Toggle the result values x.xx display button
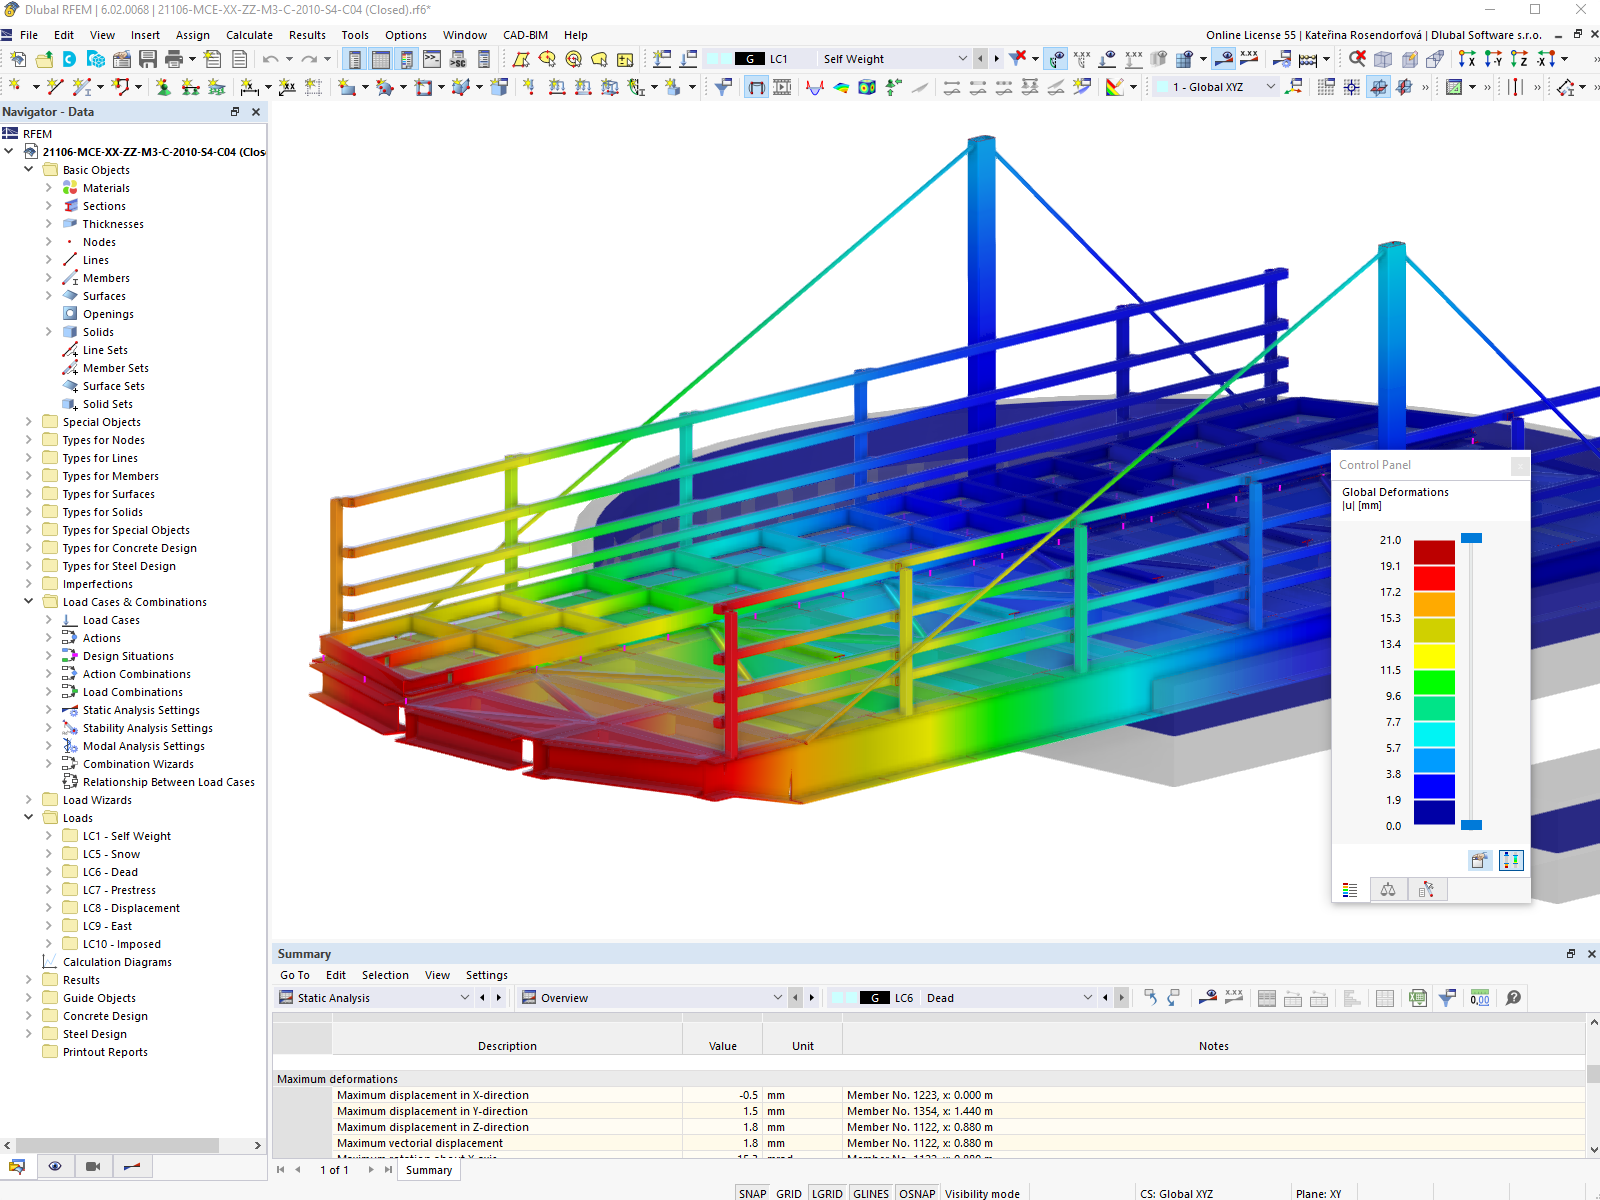 (1249, 59)
